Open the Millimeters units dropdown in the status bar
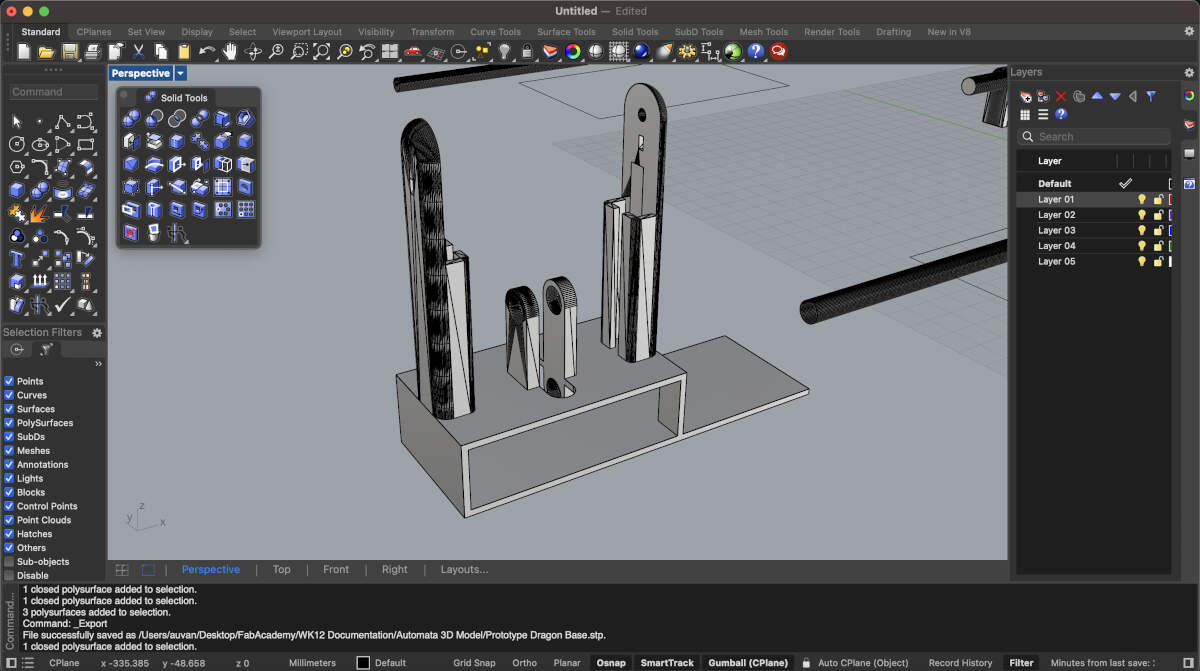Image resolution: width=1200 pixels, height=671 pixels. click(312, 663)
